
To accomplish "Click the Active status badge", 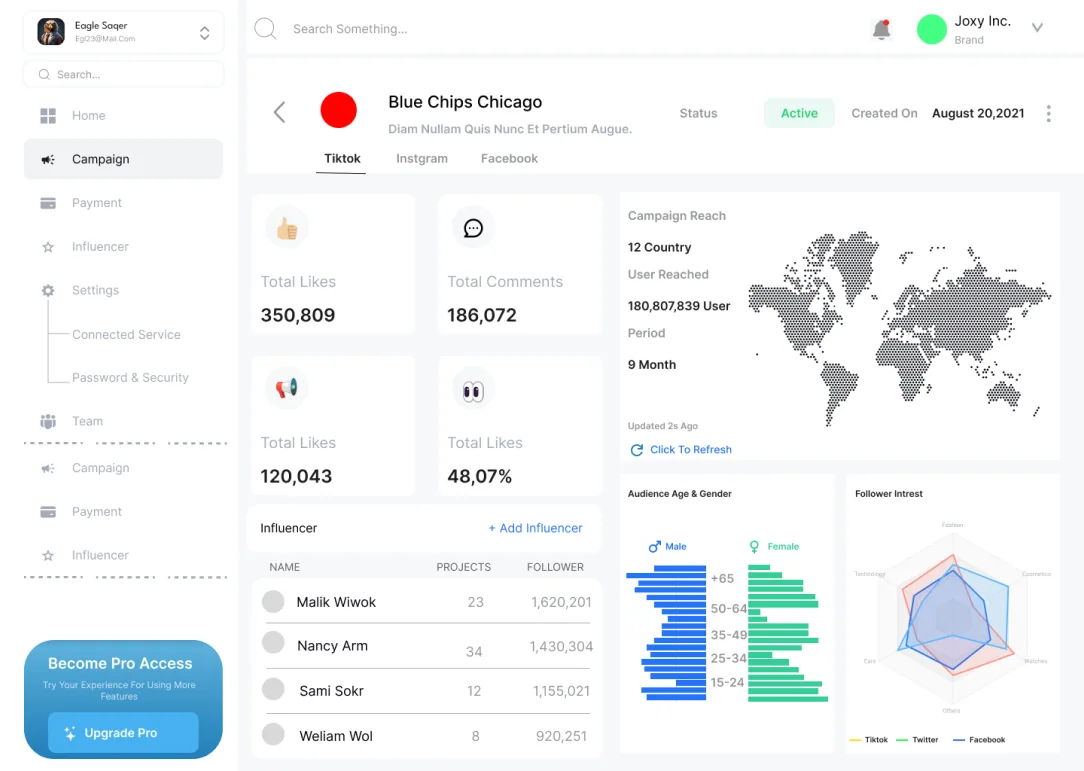I will (799, 113).
